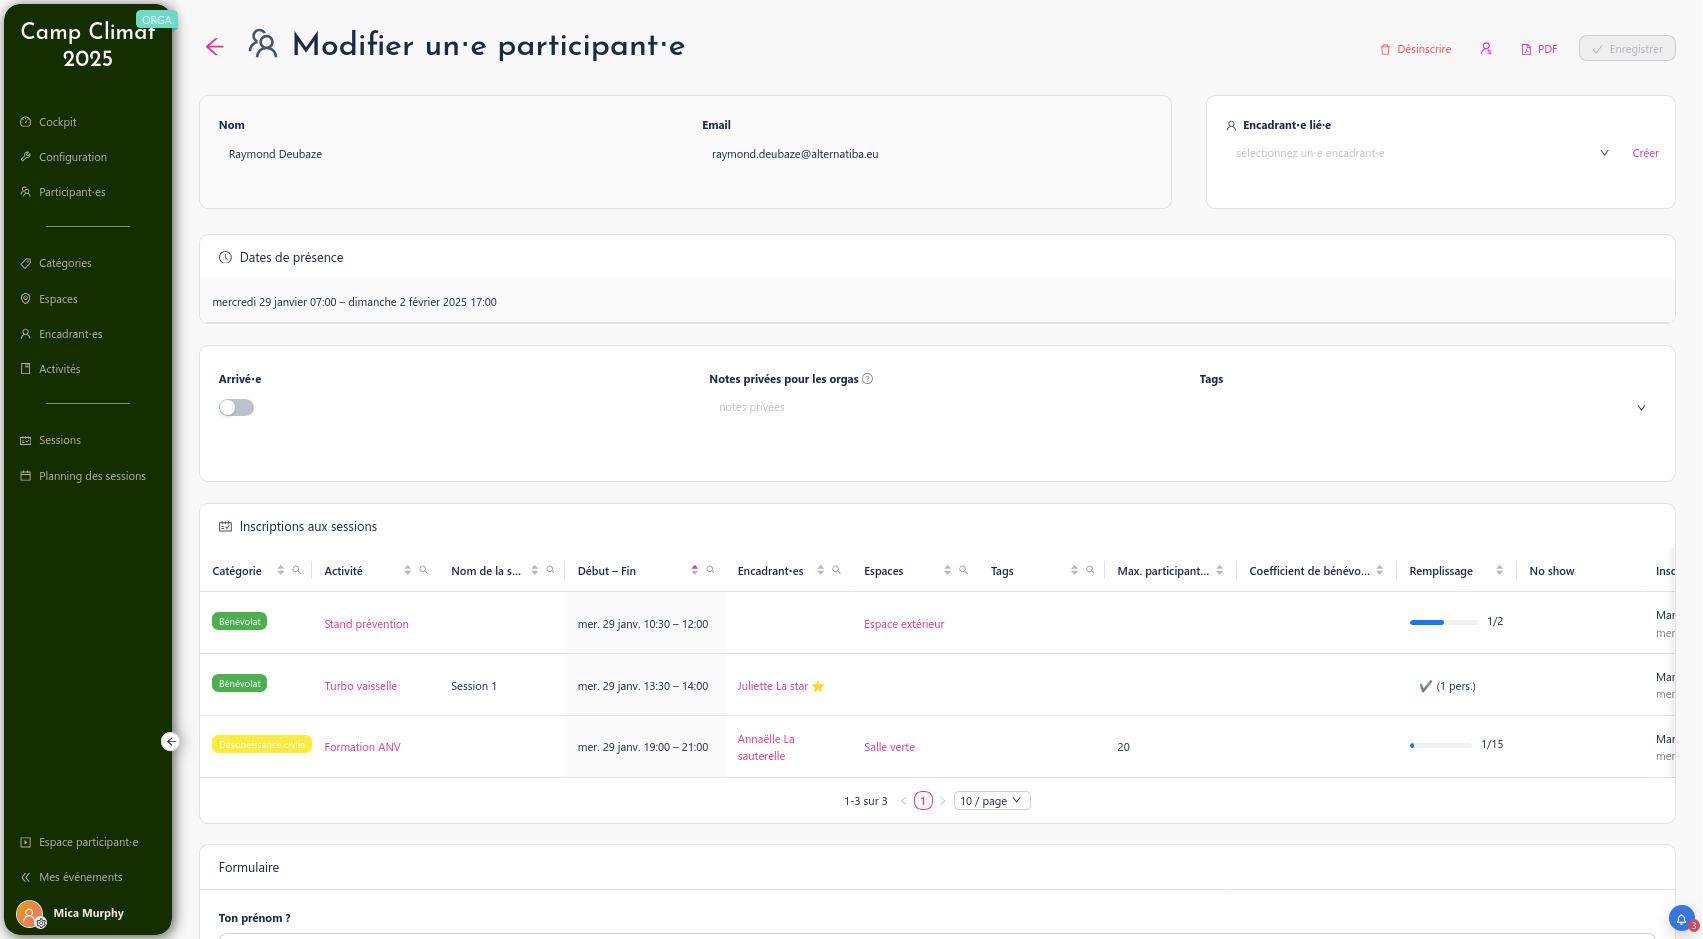Image resolution: width=1703 pixels, height=939 pixels.
Task: Enable the Arrivé·e toggle switch
Action: tap(236, 407)
